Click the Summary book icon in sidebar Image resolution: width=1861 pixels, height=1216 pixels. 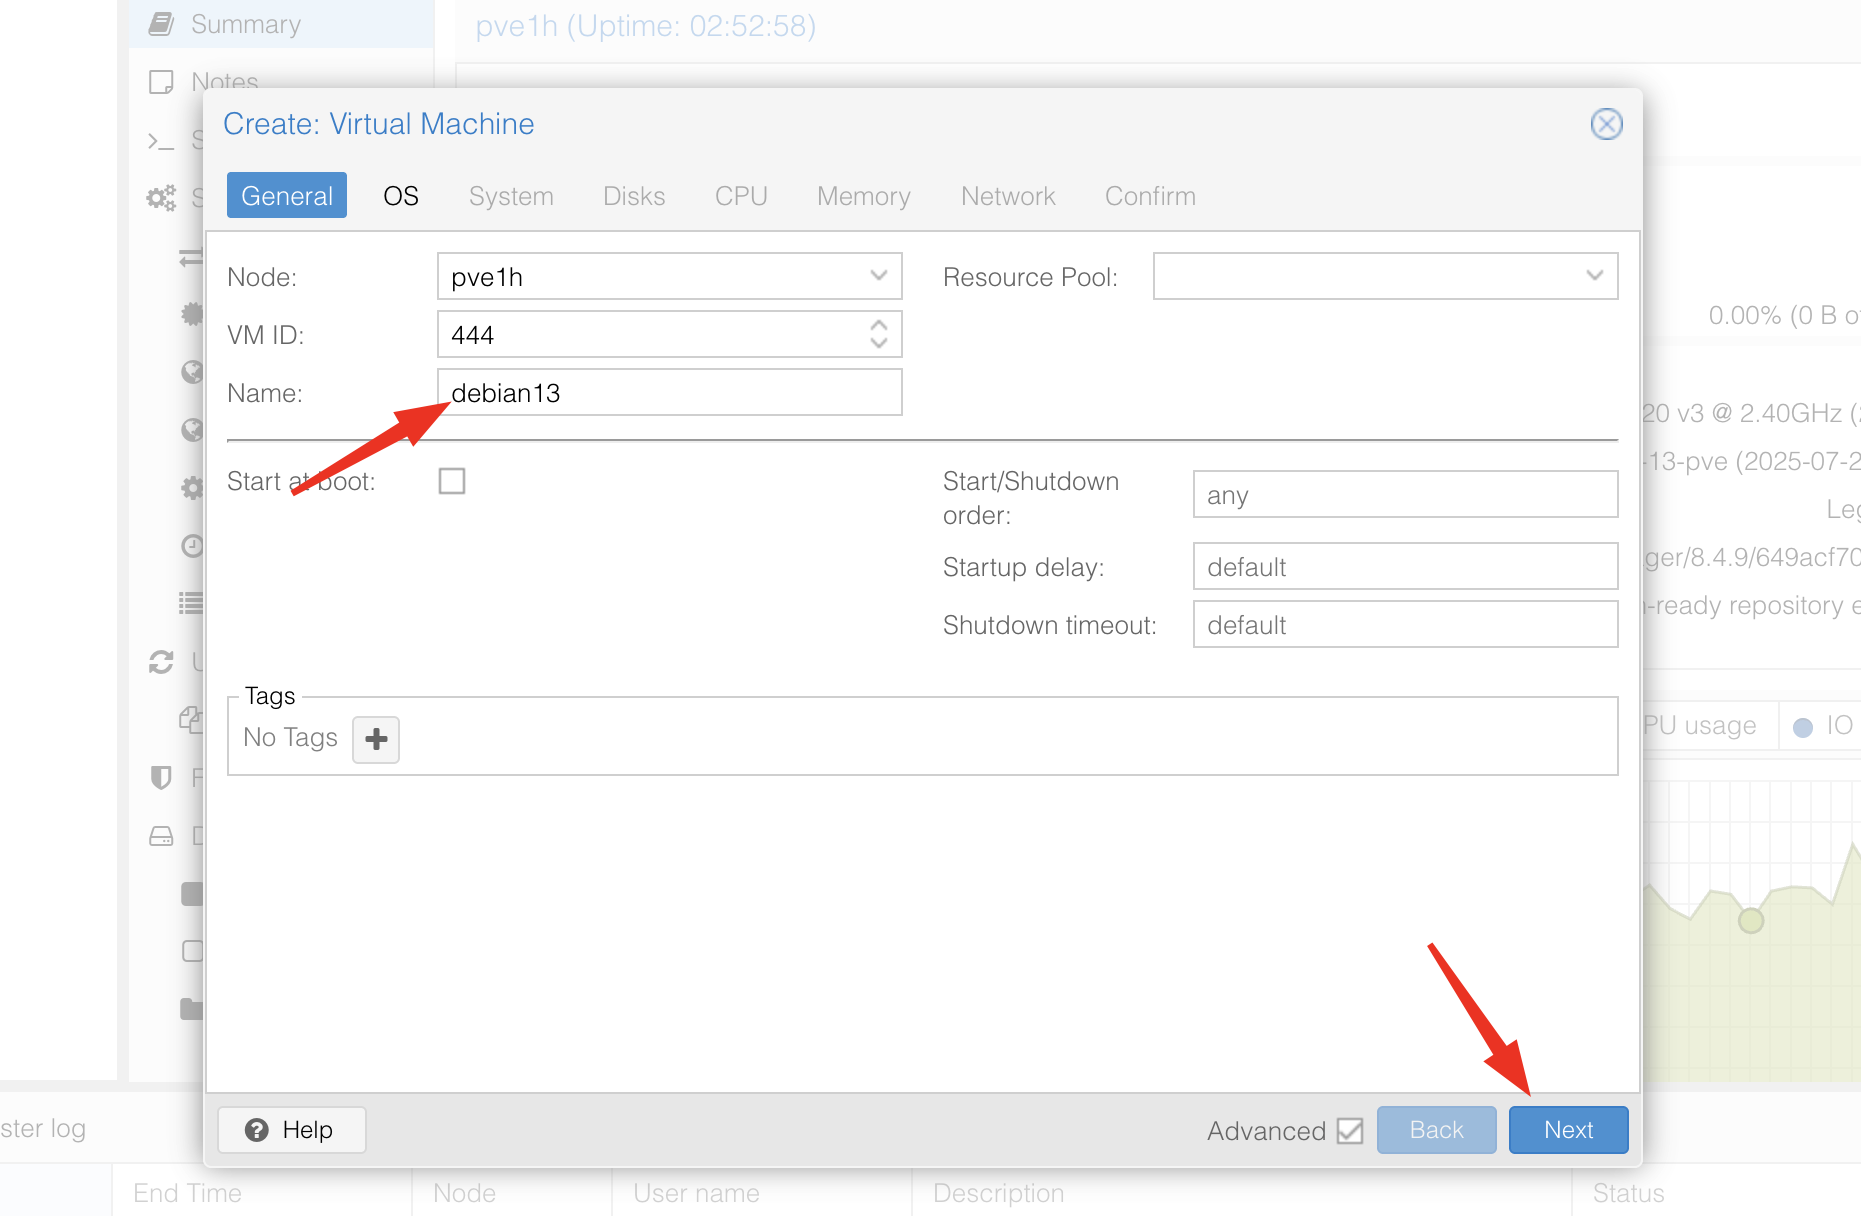click(x=161, y=24)
